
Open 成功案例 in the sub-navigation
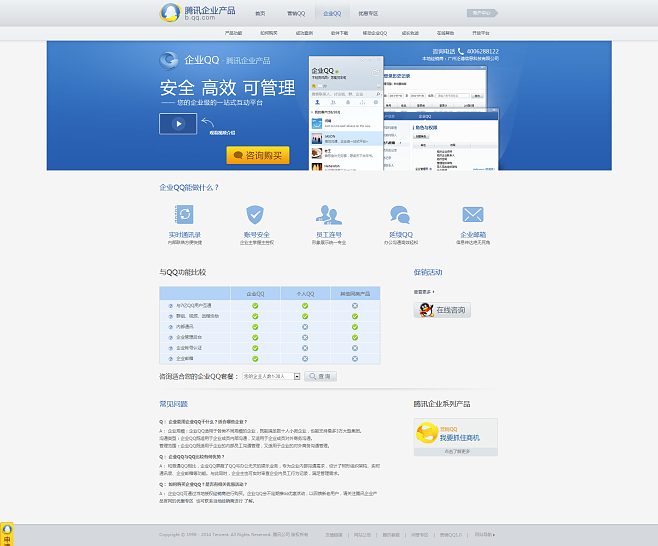click(x=304, y=33)
